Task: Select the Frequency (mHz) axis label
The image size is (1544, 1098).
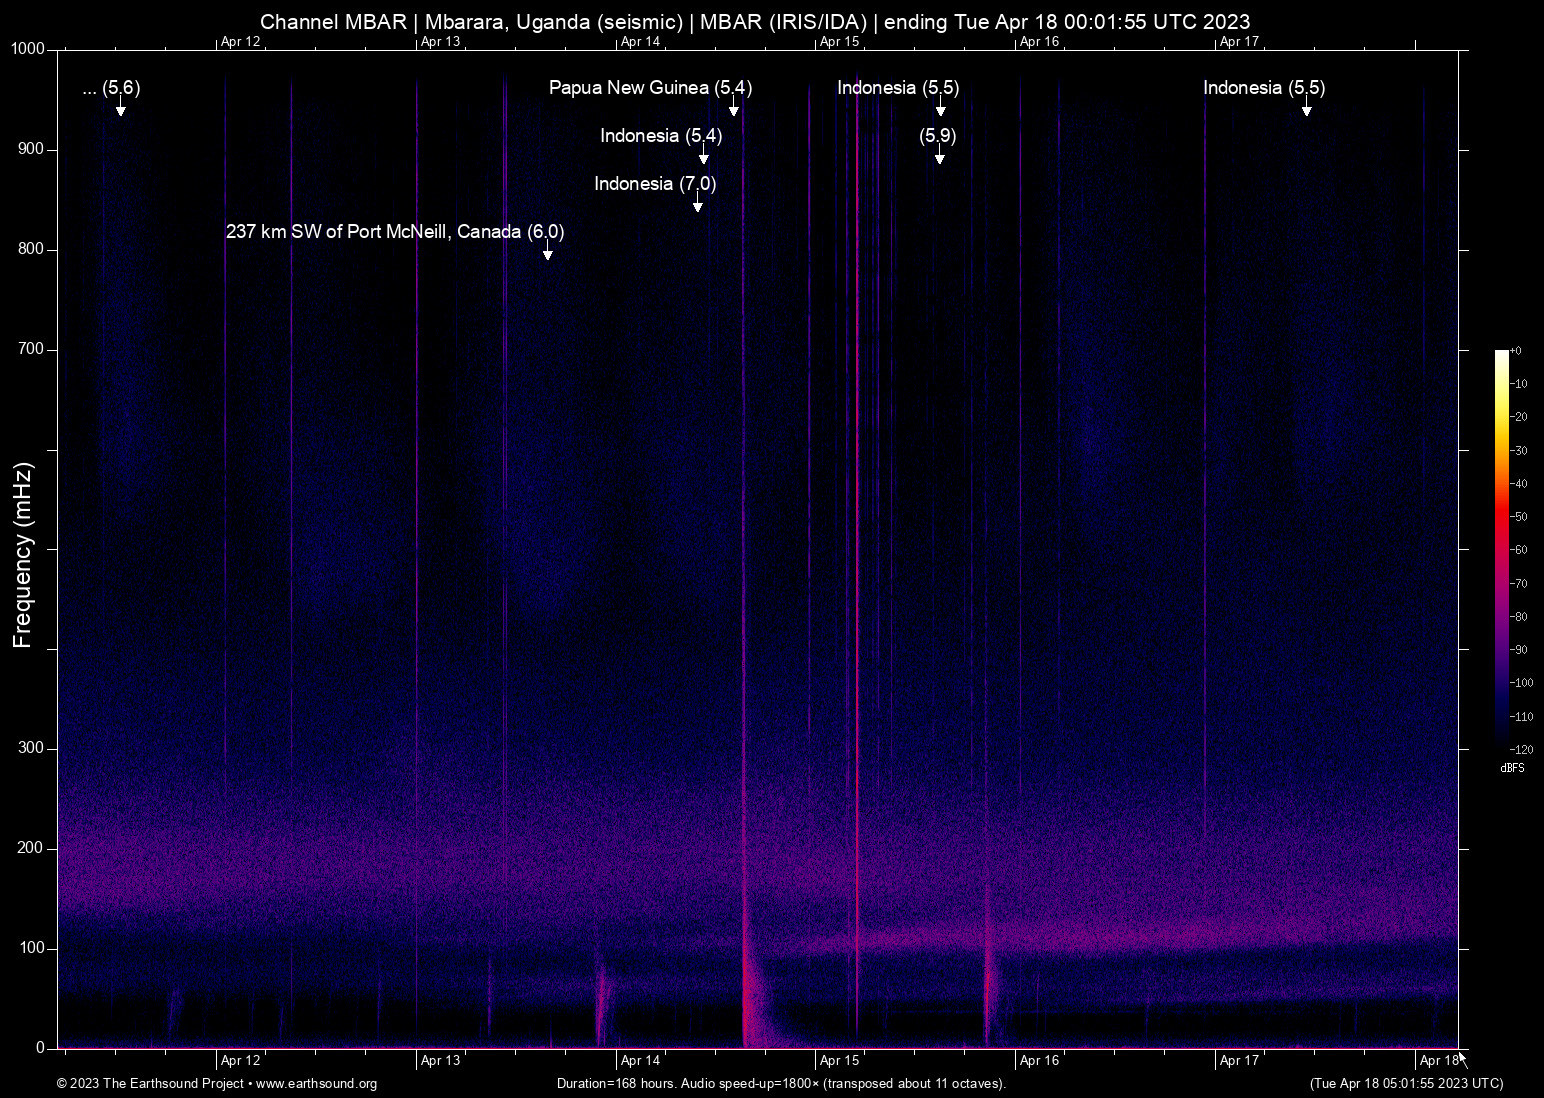Action: tap(22, 557)
